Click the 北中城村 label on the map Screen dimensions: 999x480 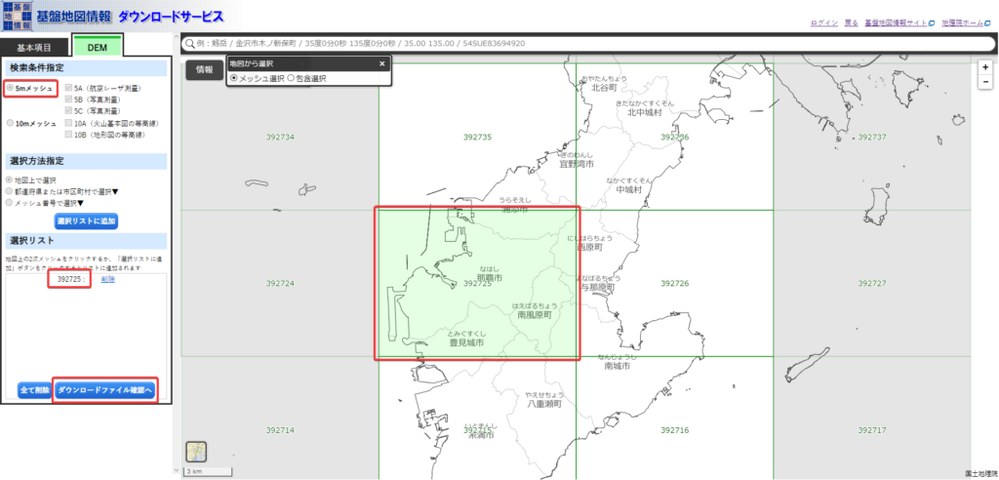click(x=644, y=112)
